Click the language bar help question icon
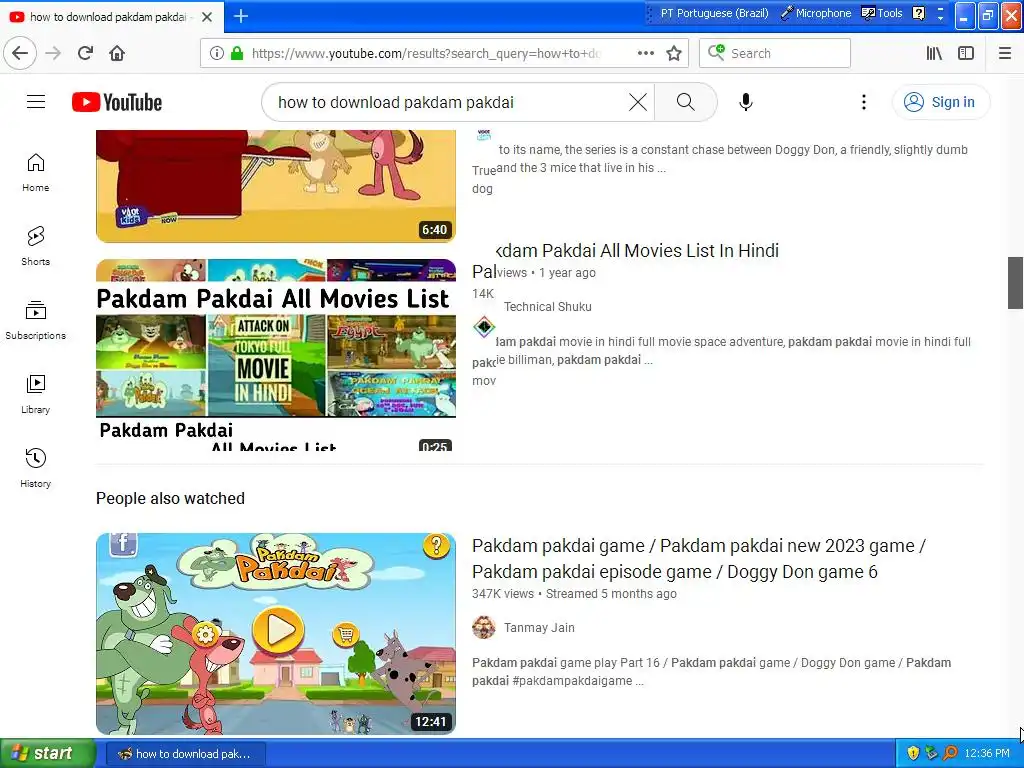The image size is (1024, 768). (918, 13)
